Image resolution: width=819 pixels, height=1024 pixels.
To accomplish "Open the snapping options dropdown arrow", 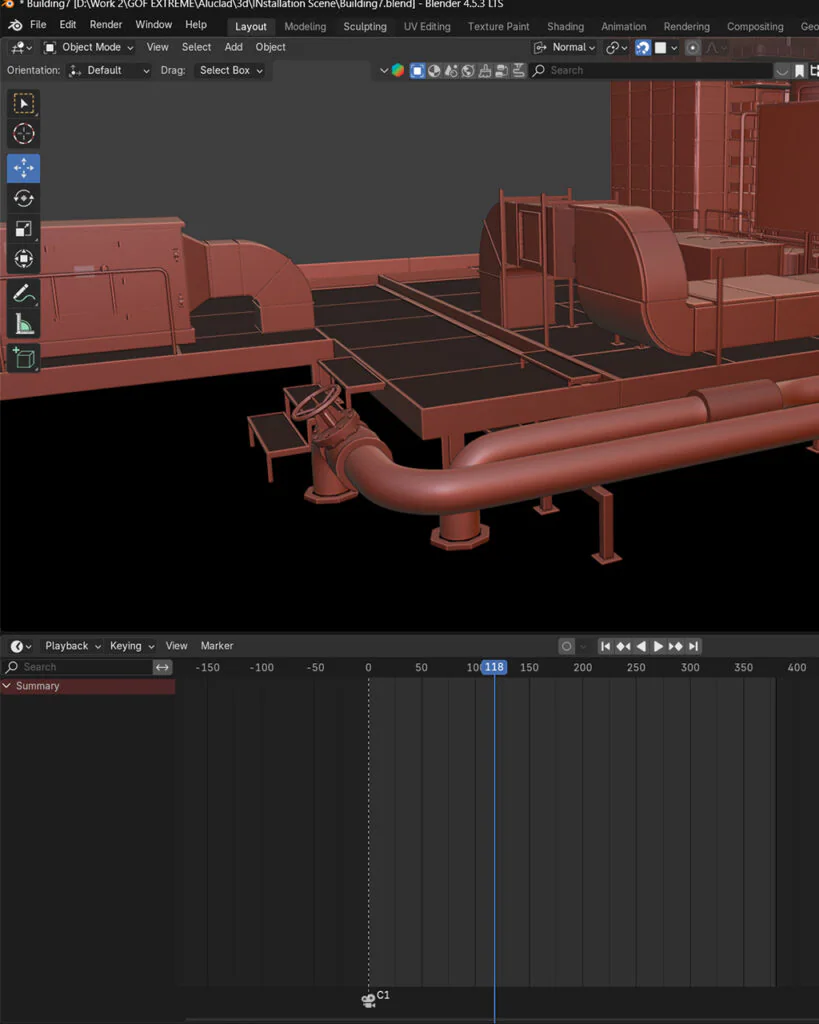I will tap(674, 48).
